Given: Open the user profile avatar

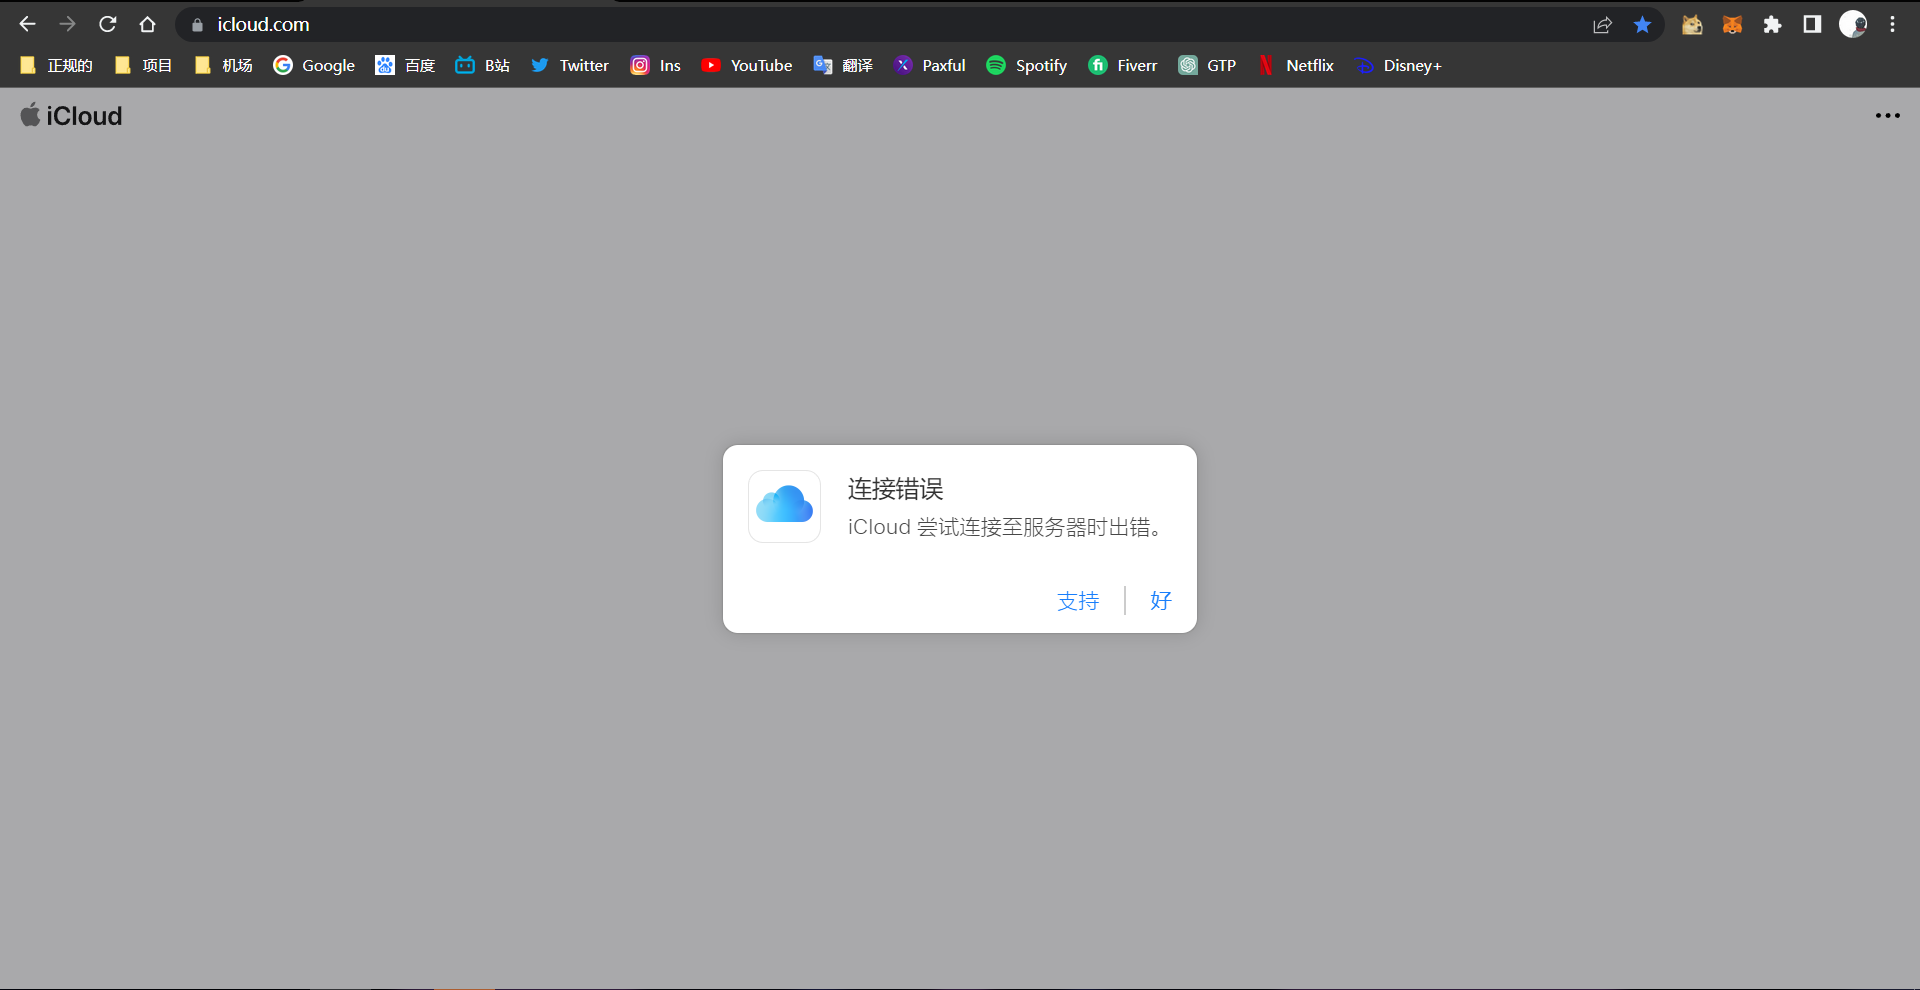Looking at the screenshot, I should click(1852, 25).
